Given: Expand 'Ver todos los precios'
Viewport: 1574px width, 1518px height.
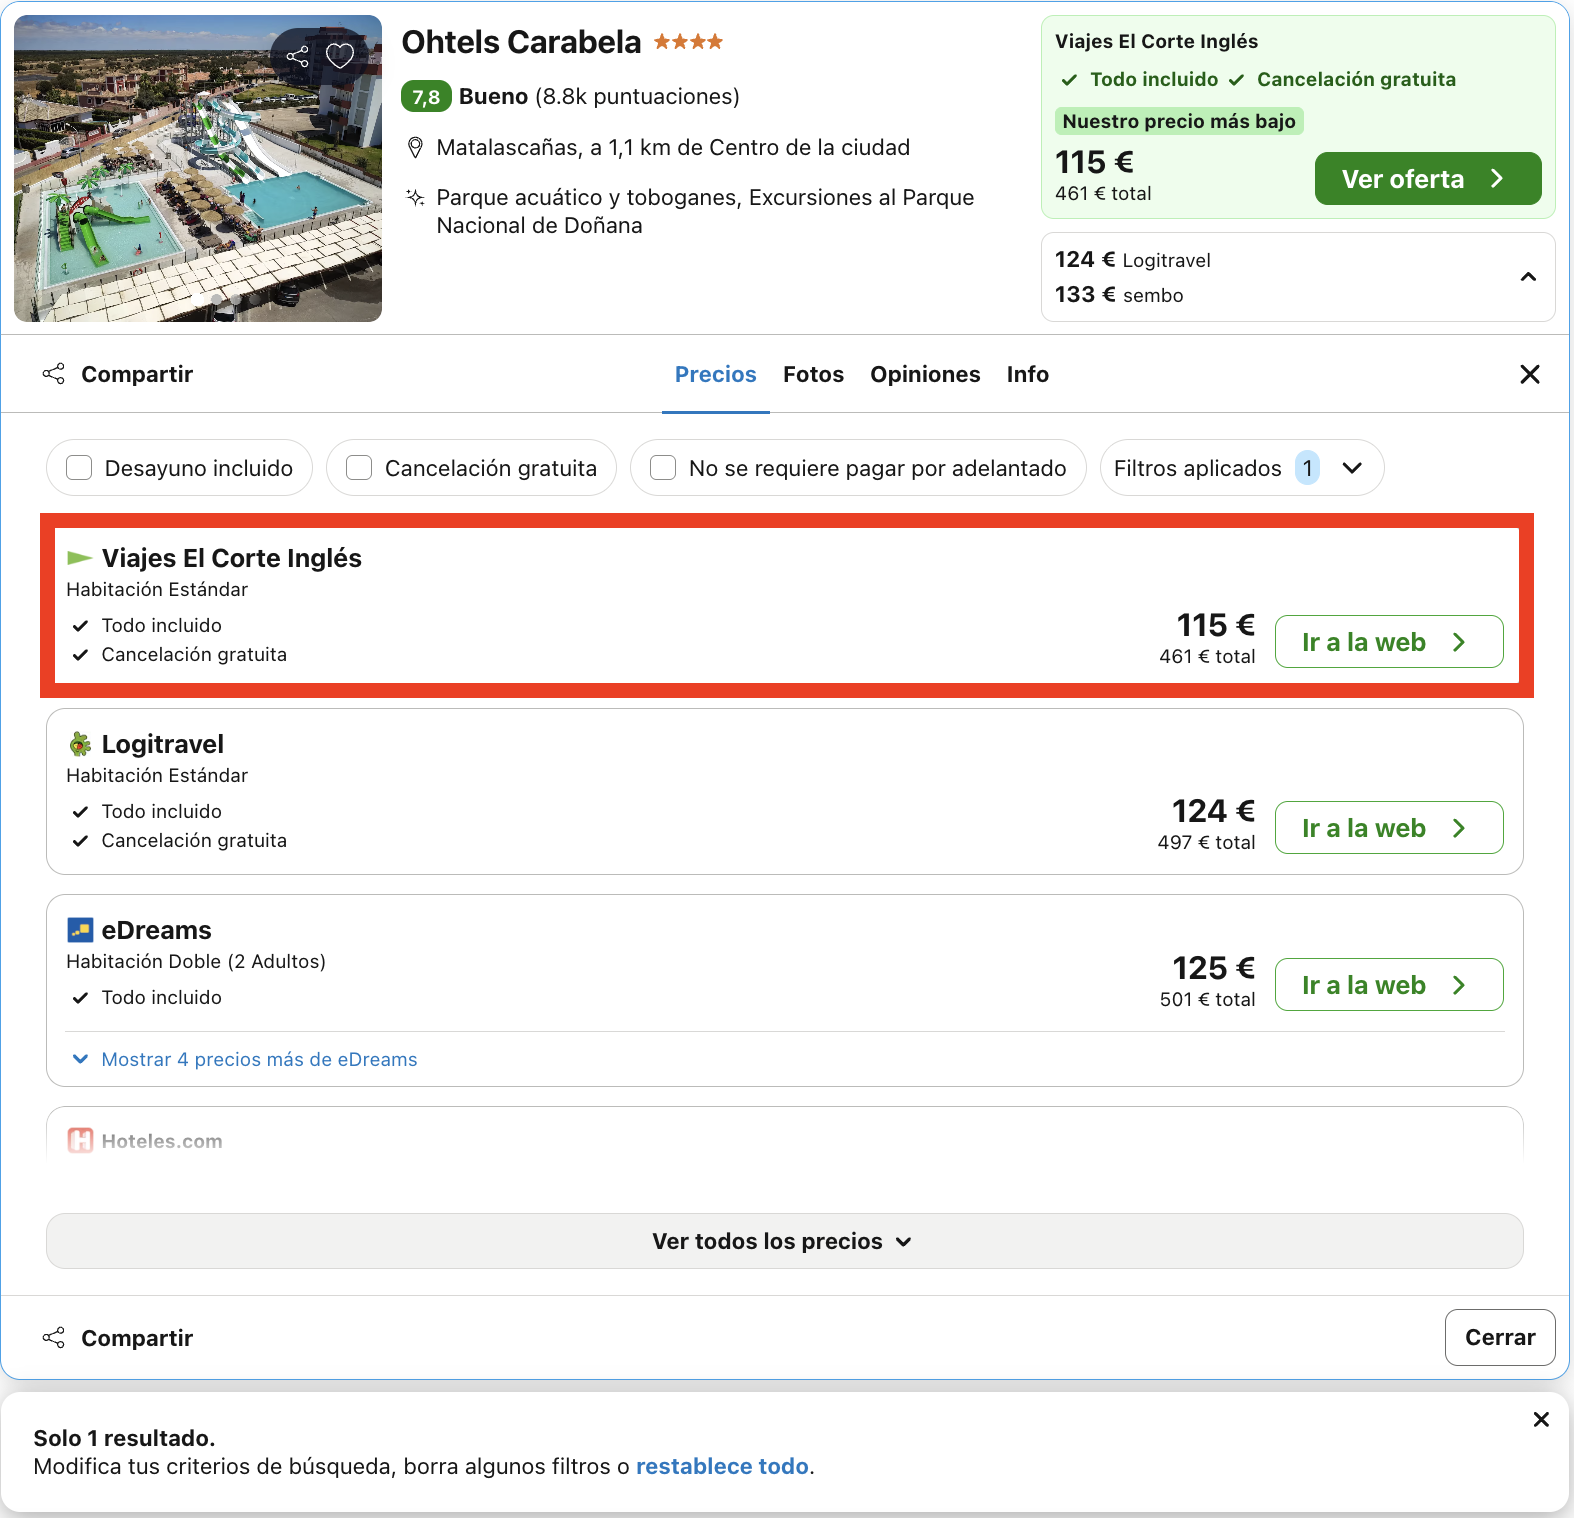Looking at the screenshot, I should pos(785,1241).
